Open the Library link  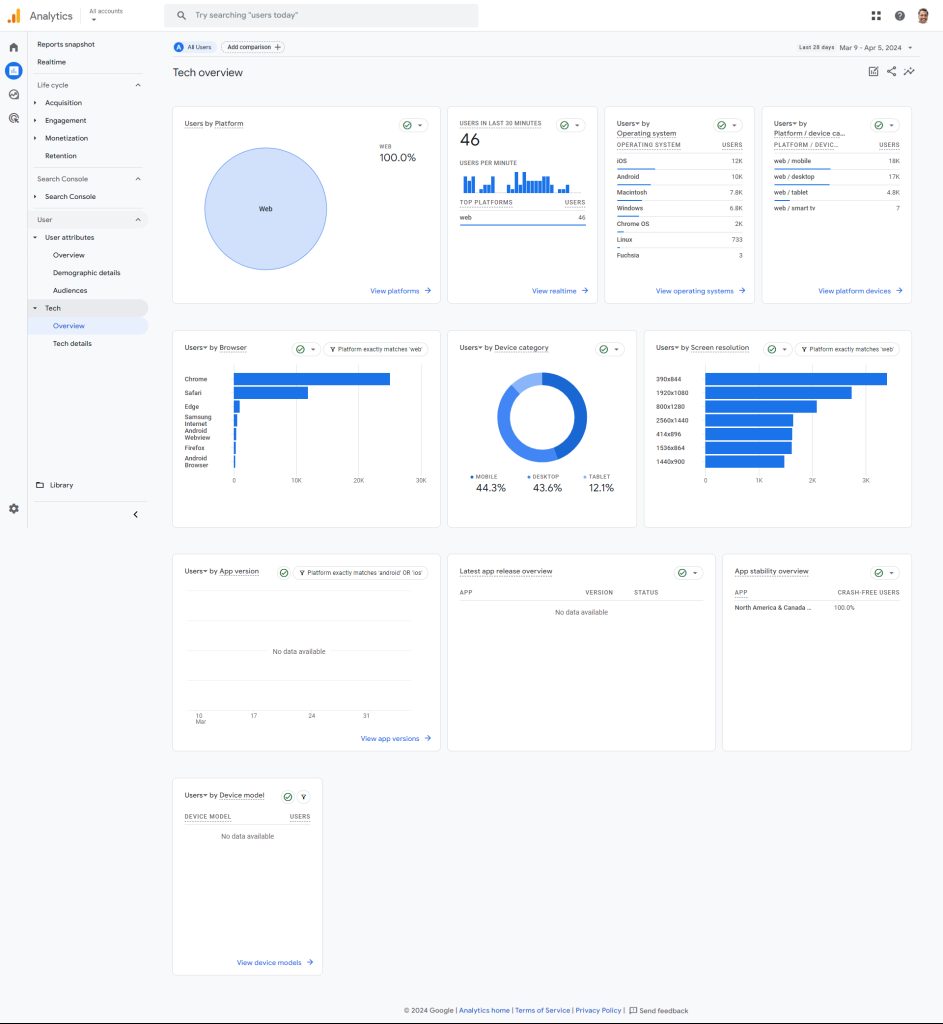55,485
